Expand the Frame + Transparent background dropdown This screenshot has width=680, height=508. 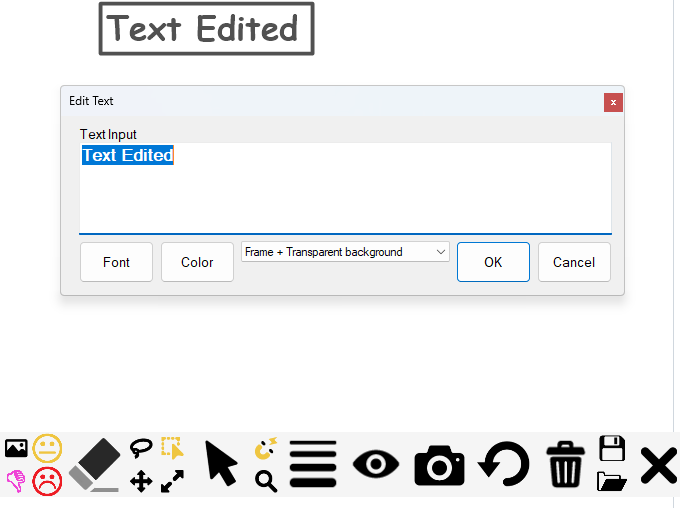click(x=345, y=252)
